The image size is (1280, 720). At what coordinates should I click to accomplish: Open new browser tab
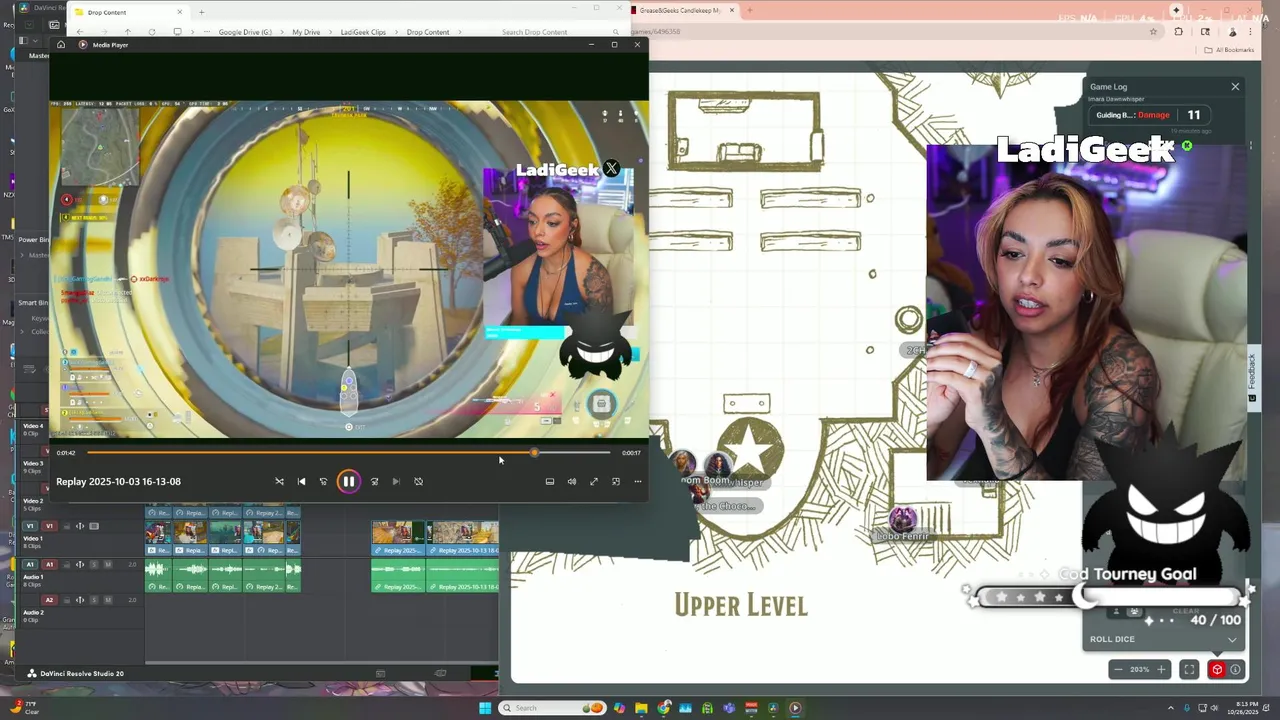coord(750,10)
